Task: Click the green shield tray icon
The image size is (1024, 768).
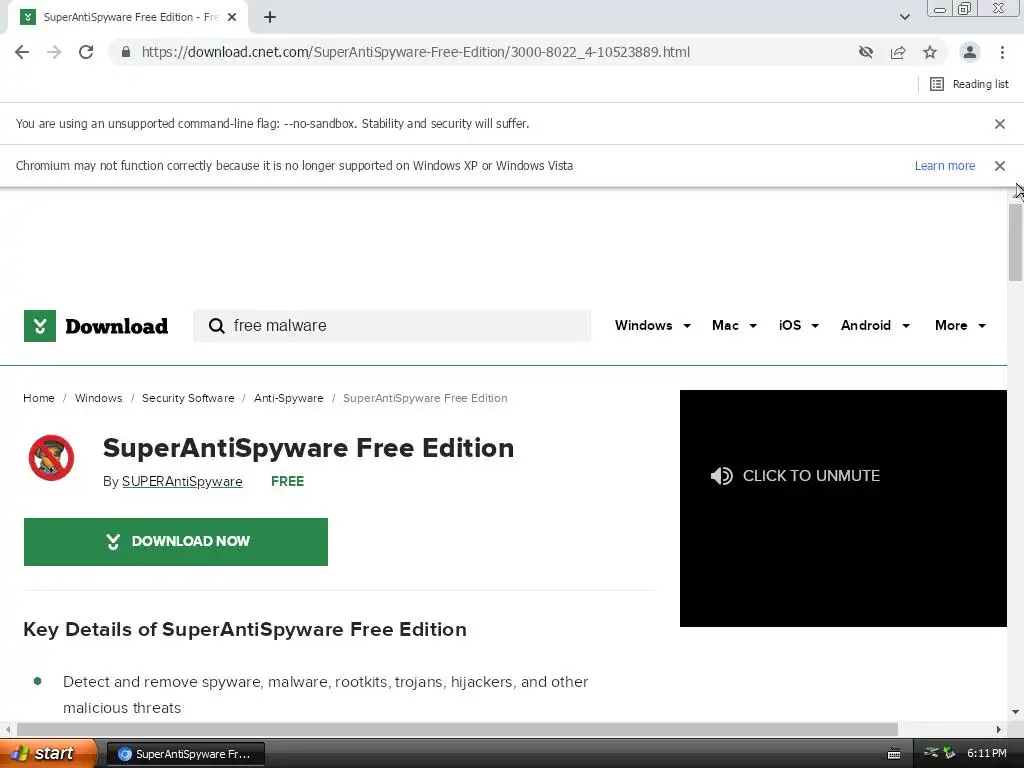Action: (x=949, y=753)
